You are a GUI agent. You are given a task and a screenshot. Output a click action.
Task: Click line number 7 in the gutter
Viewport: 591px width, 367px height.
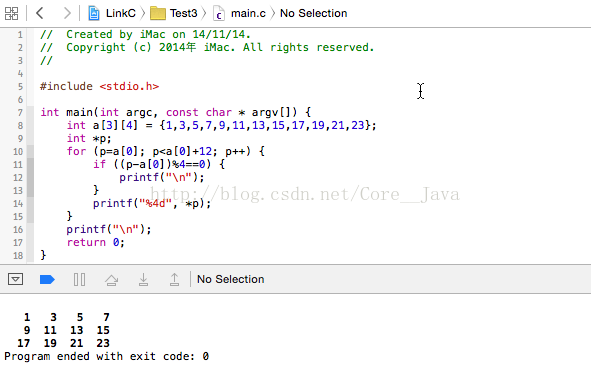[20, 113]
